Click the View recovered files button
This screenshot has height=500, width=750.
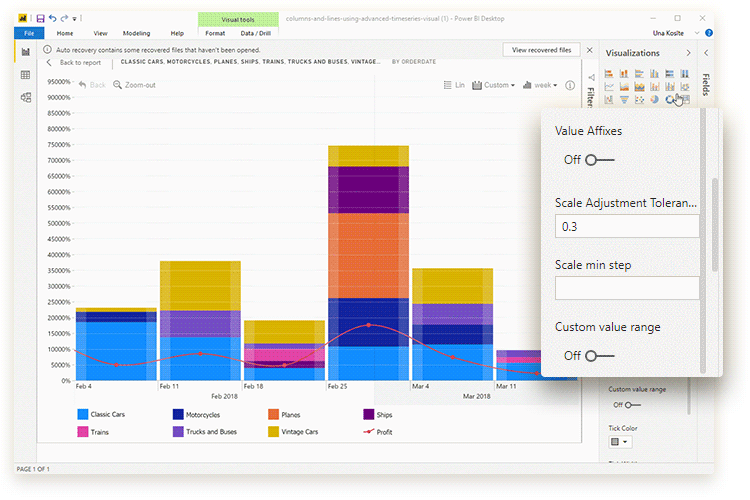pyautogui.click(x=541, y=49)
